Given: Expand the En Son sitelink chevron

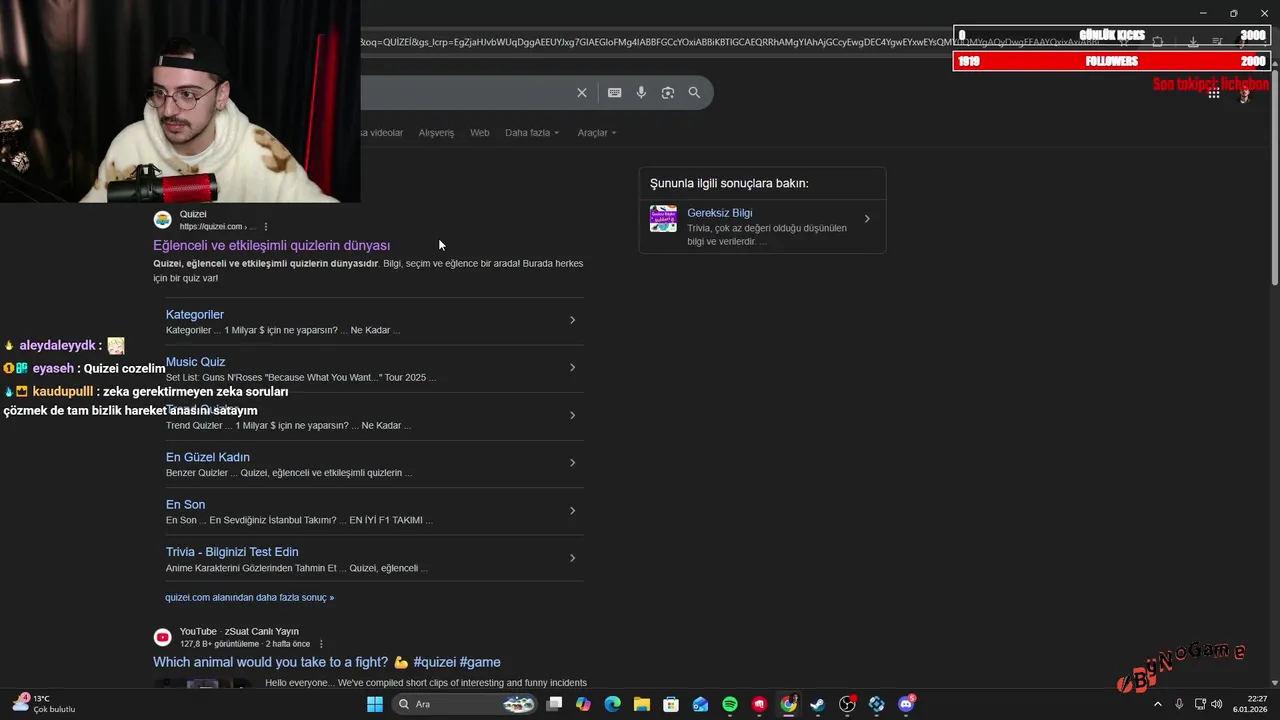Looking at the screenshot, I should point(572,511).
